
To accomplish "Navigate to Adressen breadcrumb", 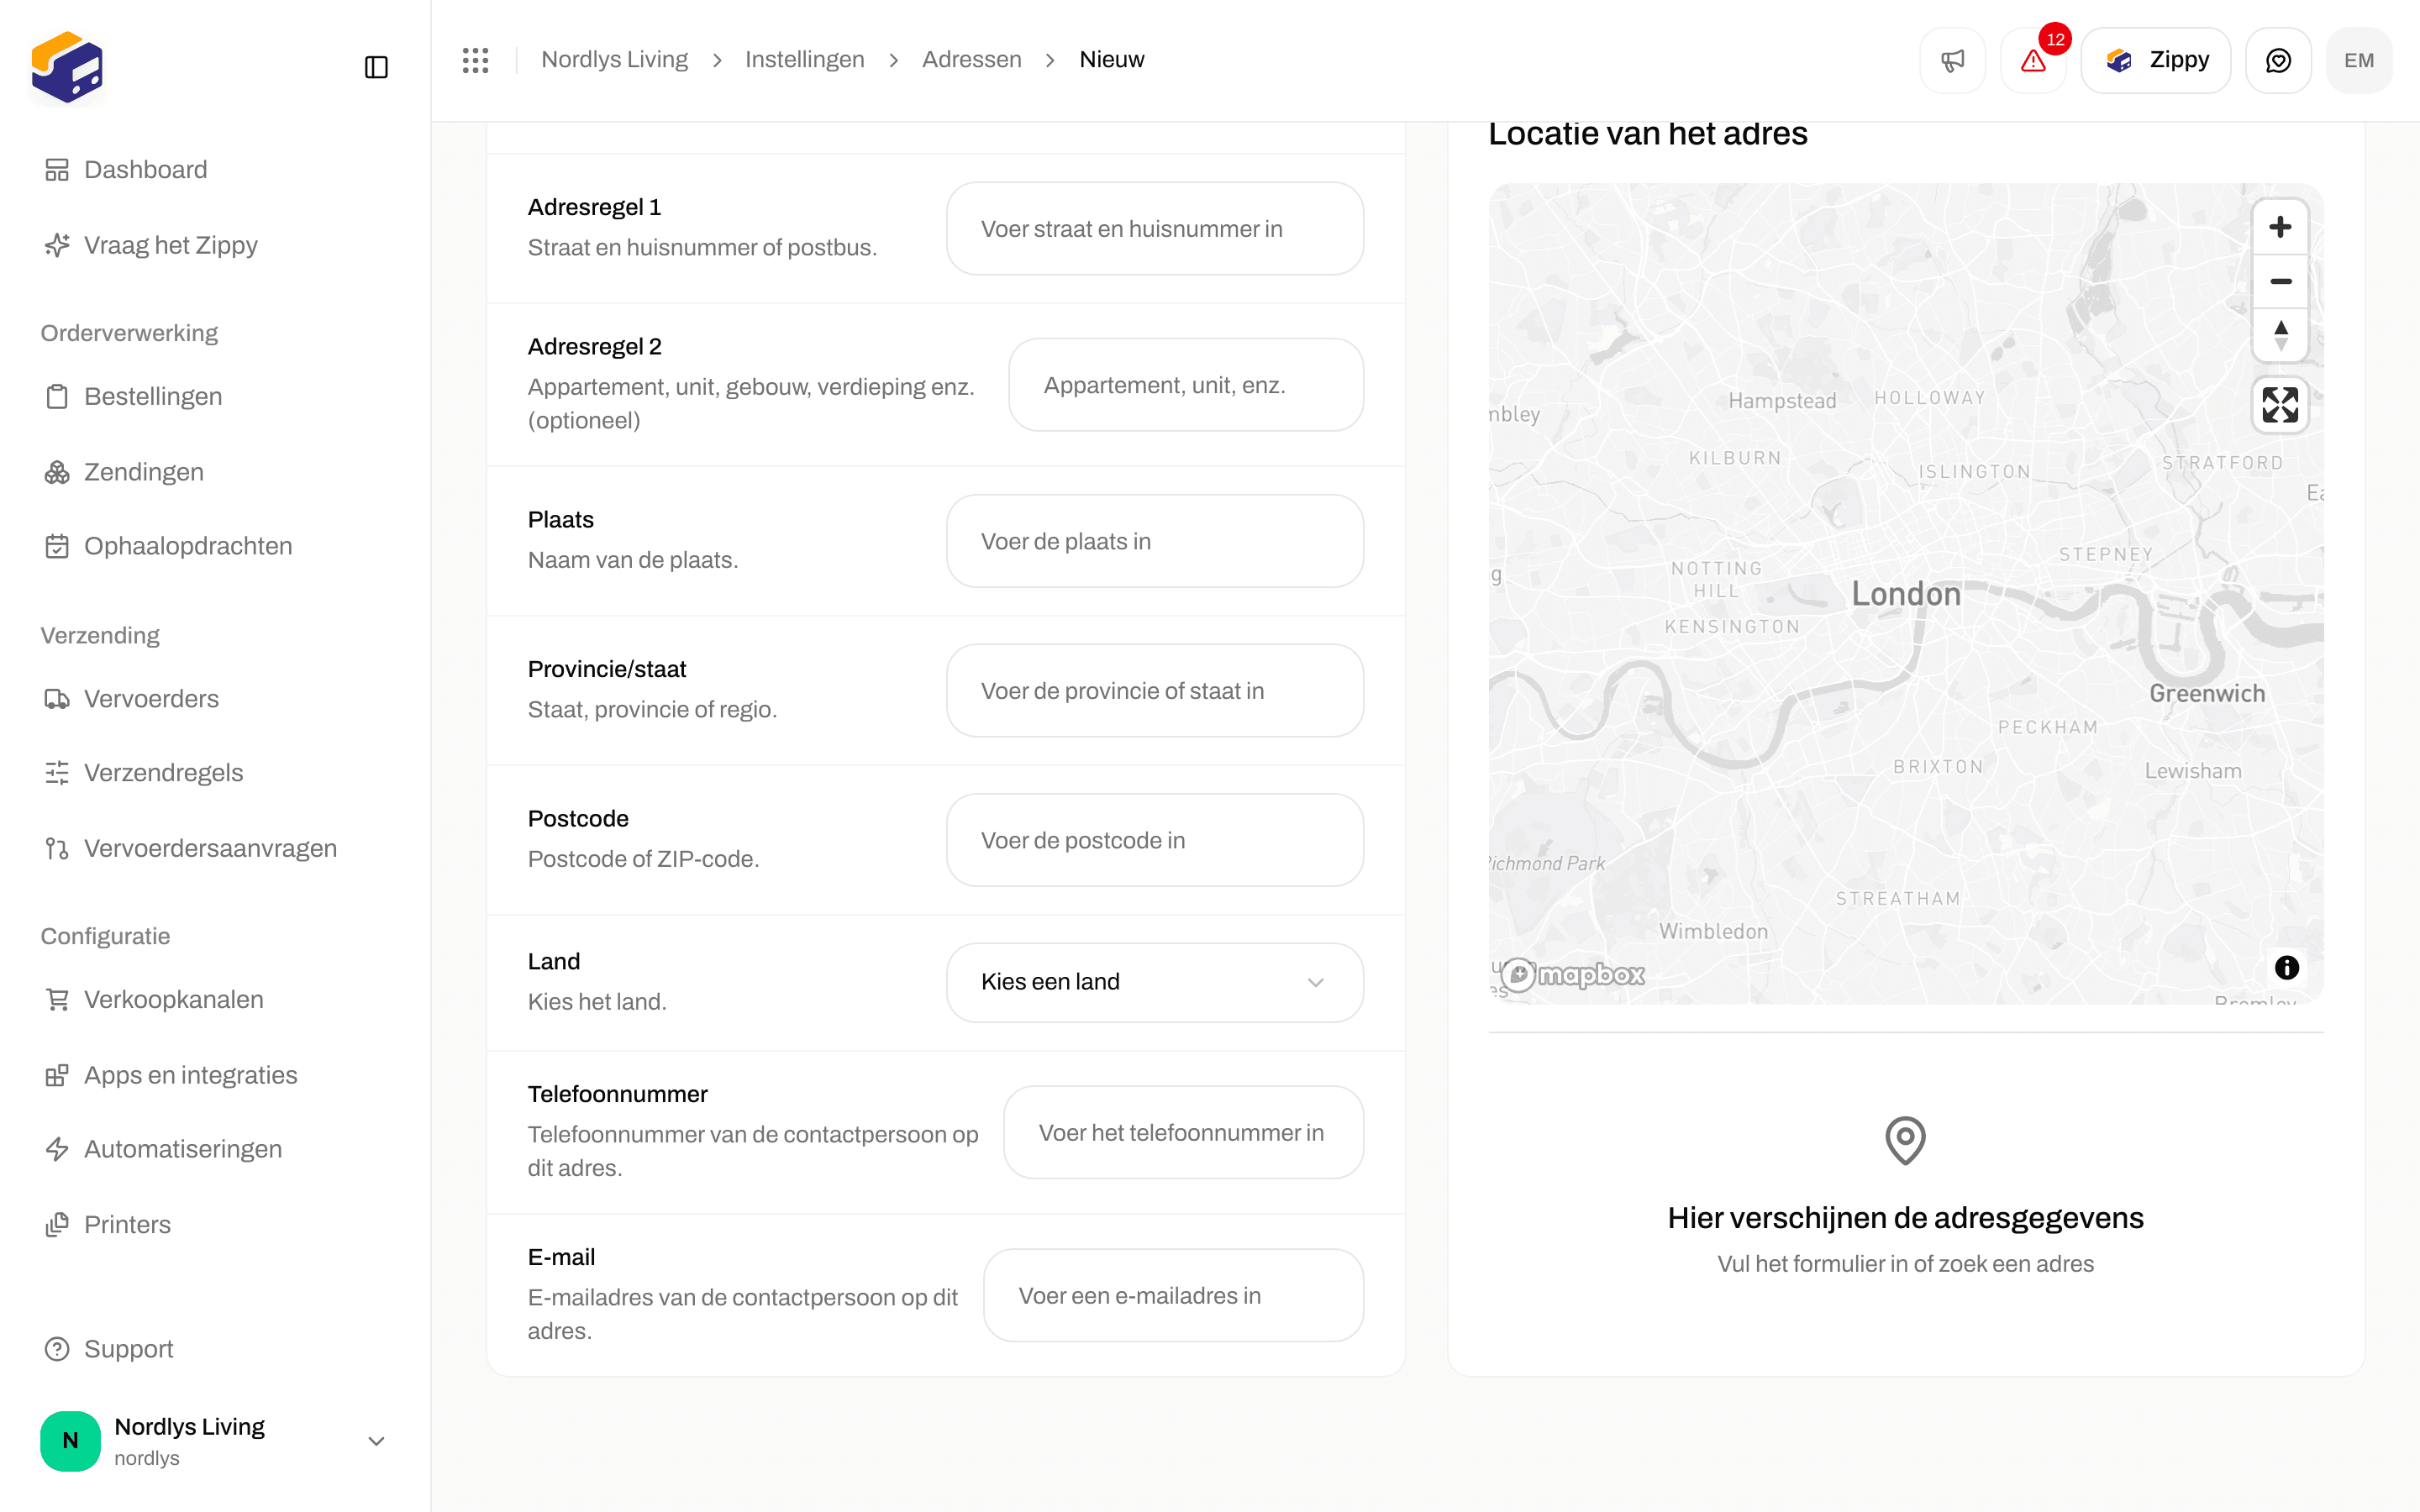I will click(x=971, y=60).
